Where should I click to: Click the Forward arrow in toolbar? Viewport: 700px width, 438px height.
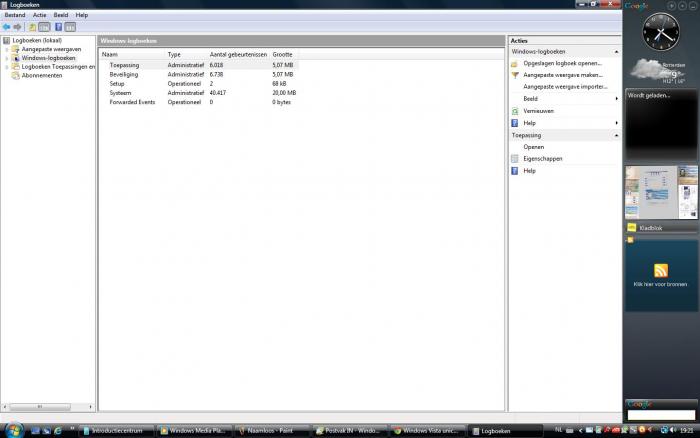(17, 27)
